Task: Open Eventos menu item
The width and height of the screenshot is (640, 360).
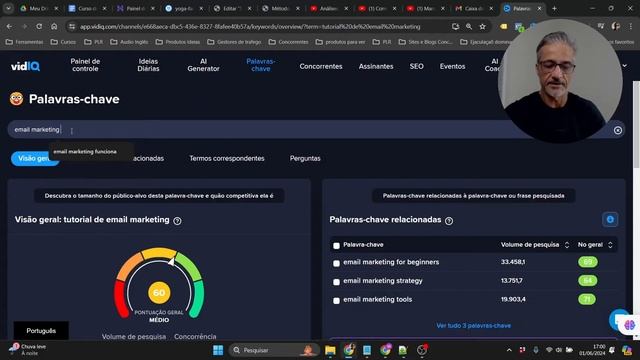Action: coord(452,66)
